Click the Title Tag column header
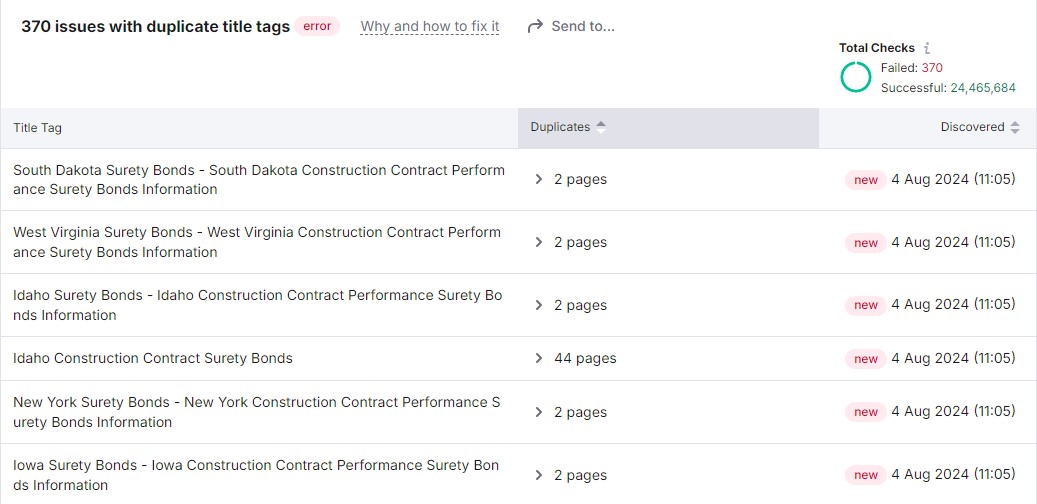 pyautogui.click(x=38, y=128)
